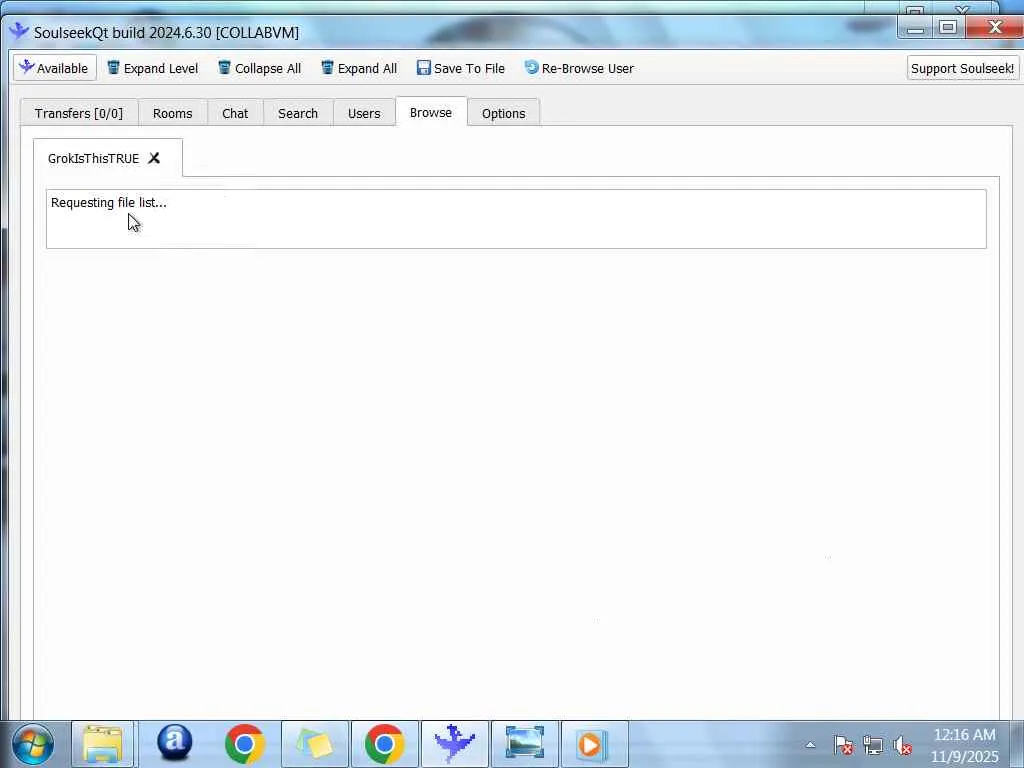Click Expand Level in toolbar
This screenshot has width=1024, height=768.
tap(152, 68)
